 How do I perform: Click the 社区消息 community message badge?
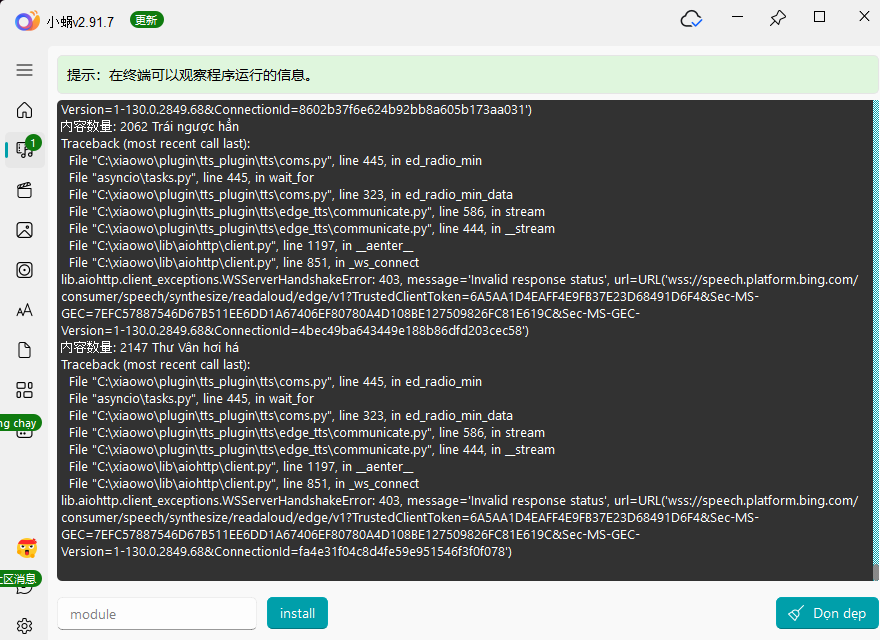(19, 579)
